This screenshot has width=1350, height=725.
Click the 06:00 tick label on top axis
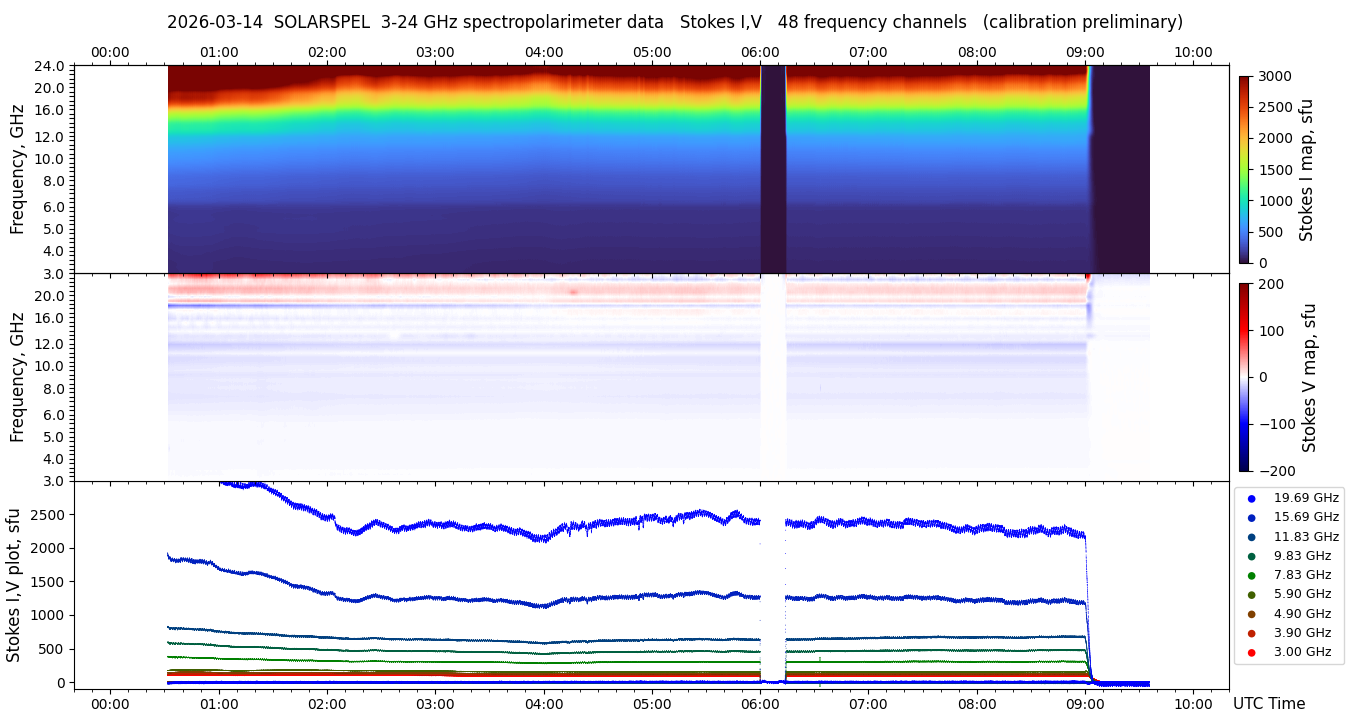point(760,52)
